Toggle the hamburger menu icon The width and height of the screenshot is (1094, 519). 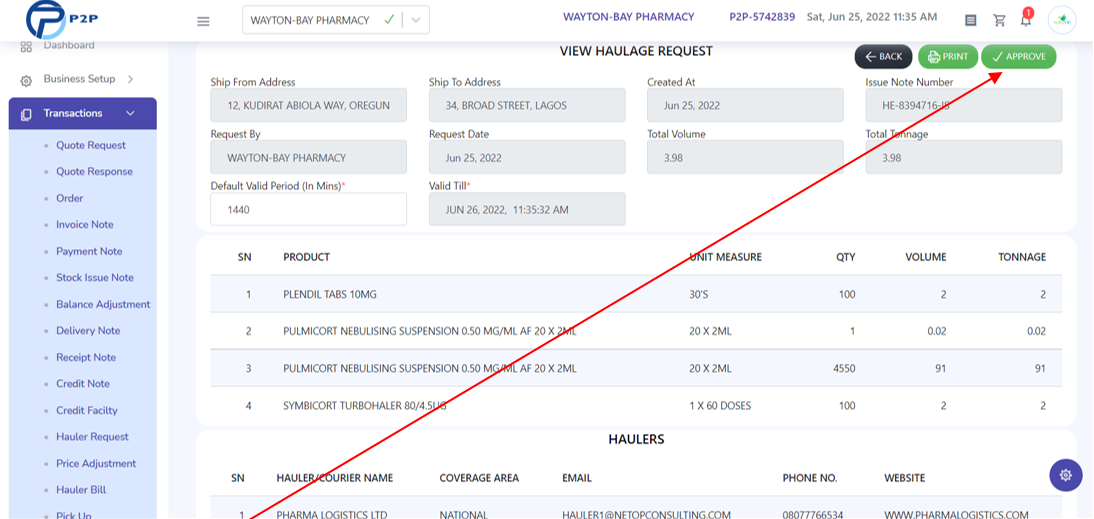click(203, 21)
